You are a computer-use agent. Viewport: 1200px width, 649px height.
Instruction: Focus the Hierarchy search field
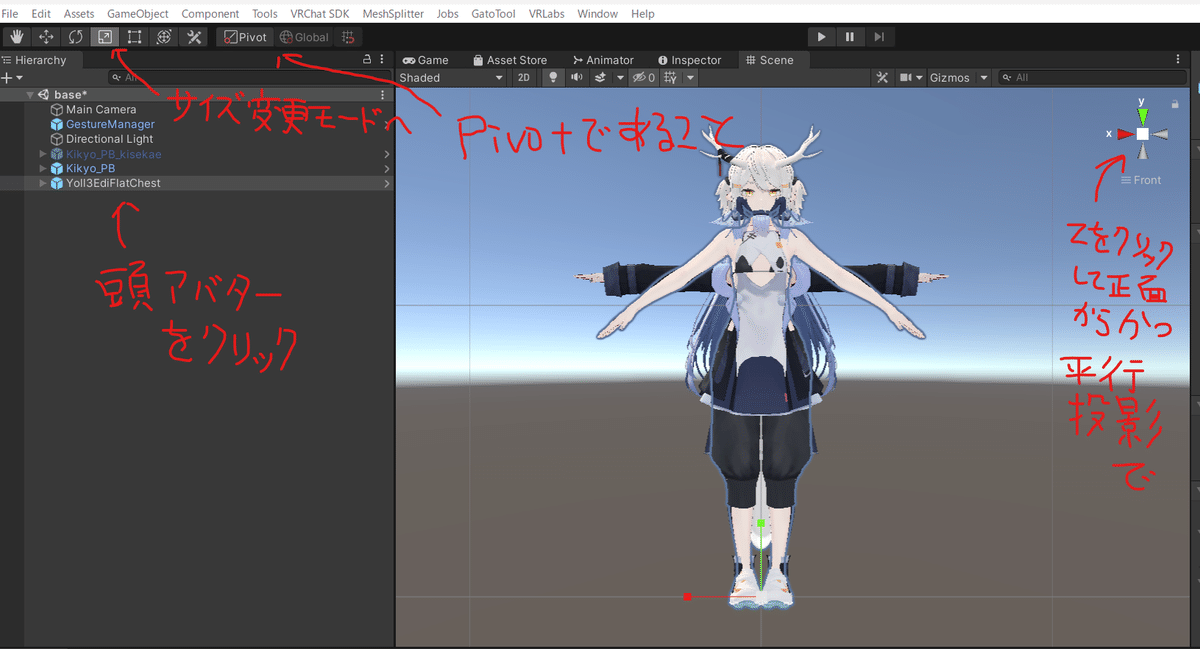(x=248, y=77)
